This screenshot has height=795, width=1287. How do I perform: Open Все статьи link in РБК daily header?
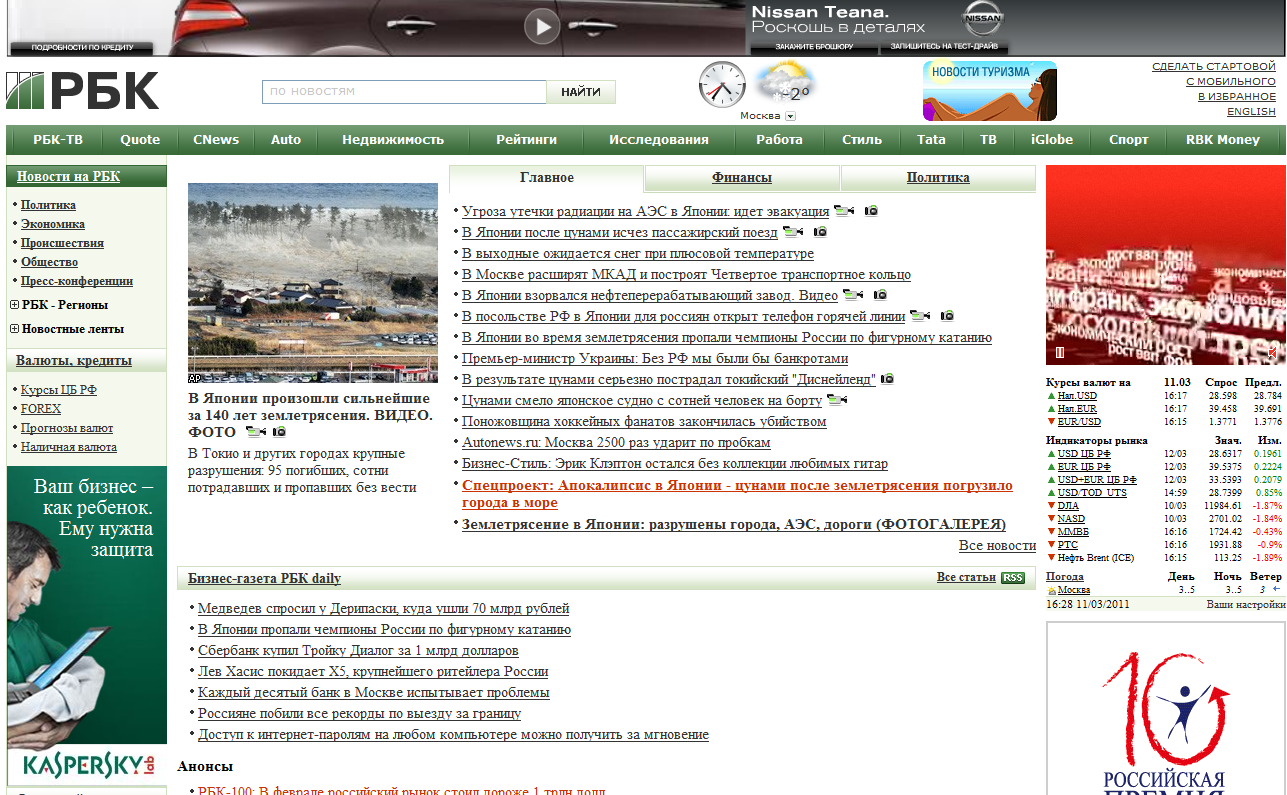(x=966, y=577)
